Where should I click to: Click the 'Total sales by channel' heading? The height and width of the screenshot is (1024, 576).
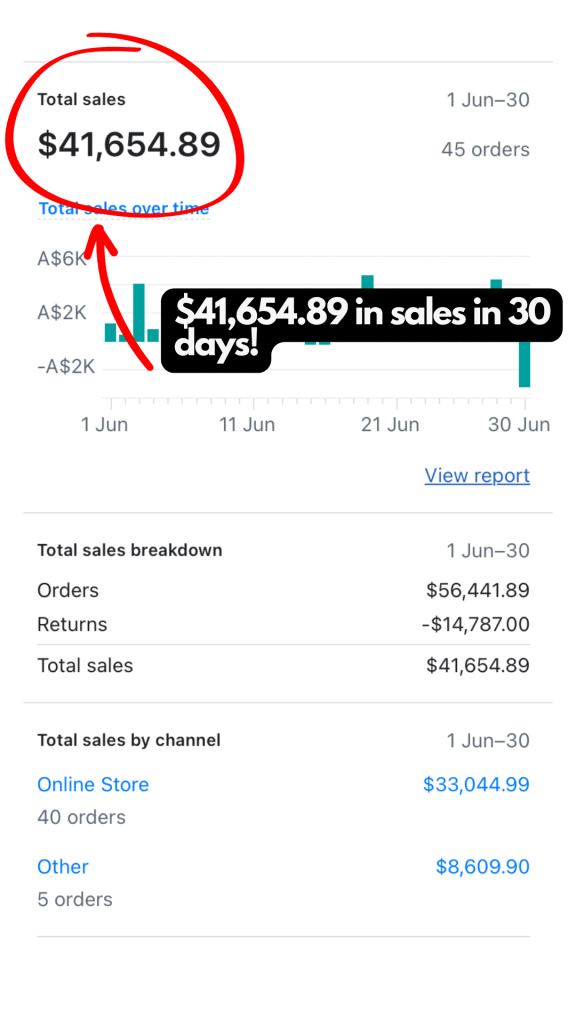click(x=129, y=740)
